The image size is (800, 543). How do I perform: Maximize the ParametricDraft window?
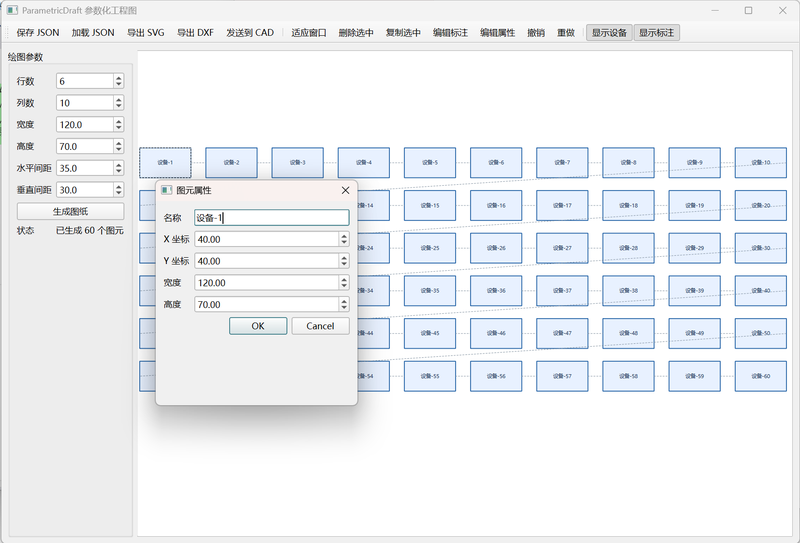(x=748, y=10)
